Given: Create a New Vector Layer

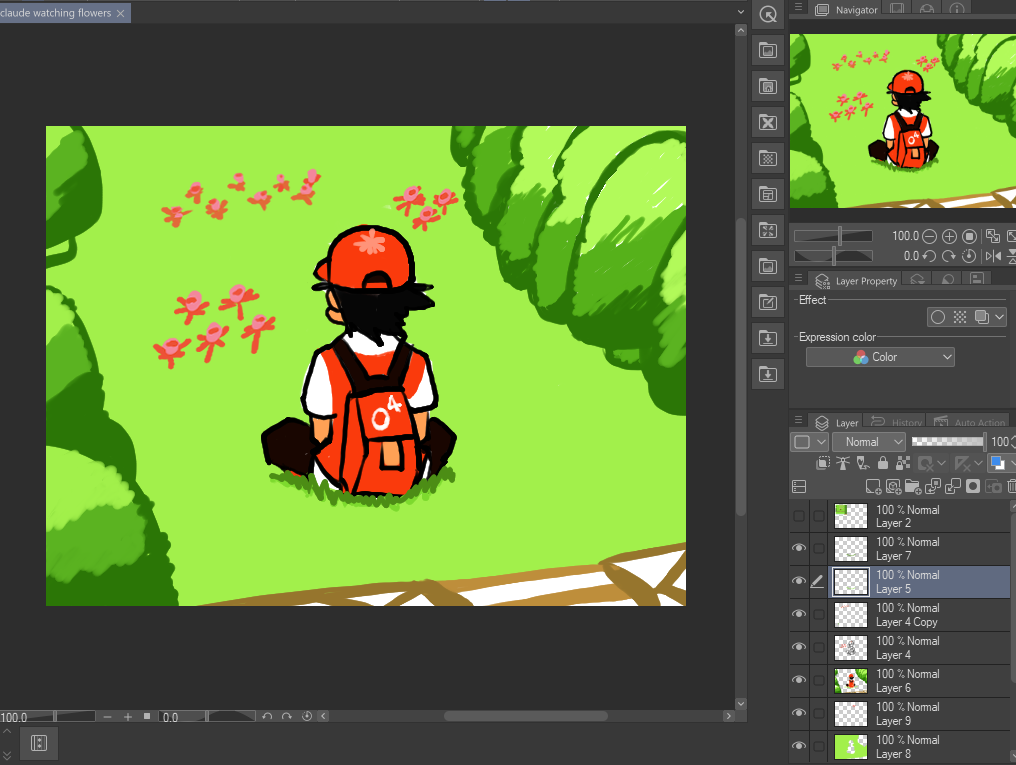Looking at the screenshot, I should point(894,486).
